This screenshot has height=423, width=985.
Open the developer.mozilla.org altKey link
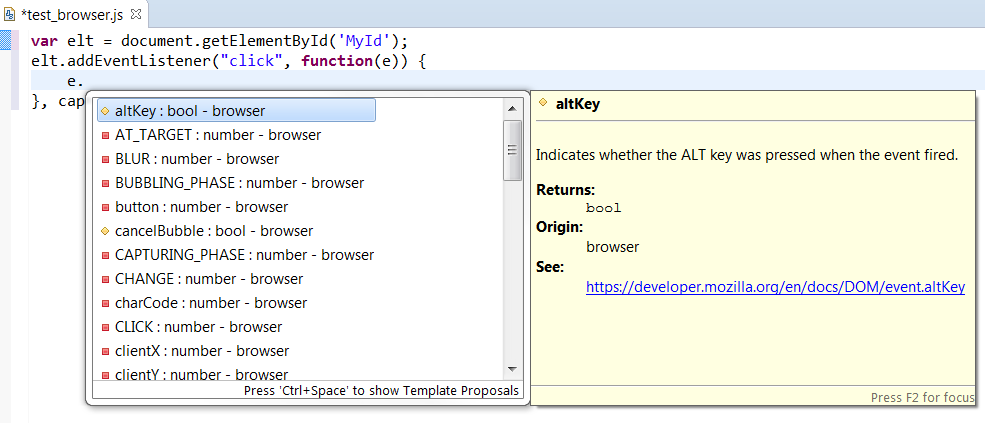775,287
